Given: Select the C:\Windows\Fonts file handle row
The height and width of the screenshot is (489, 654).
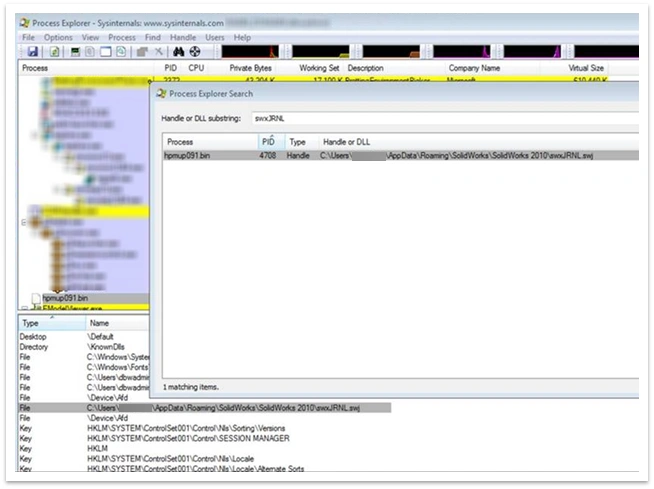Looking at the screenshot, I should point(84,367).
